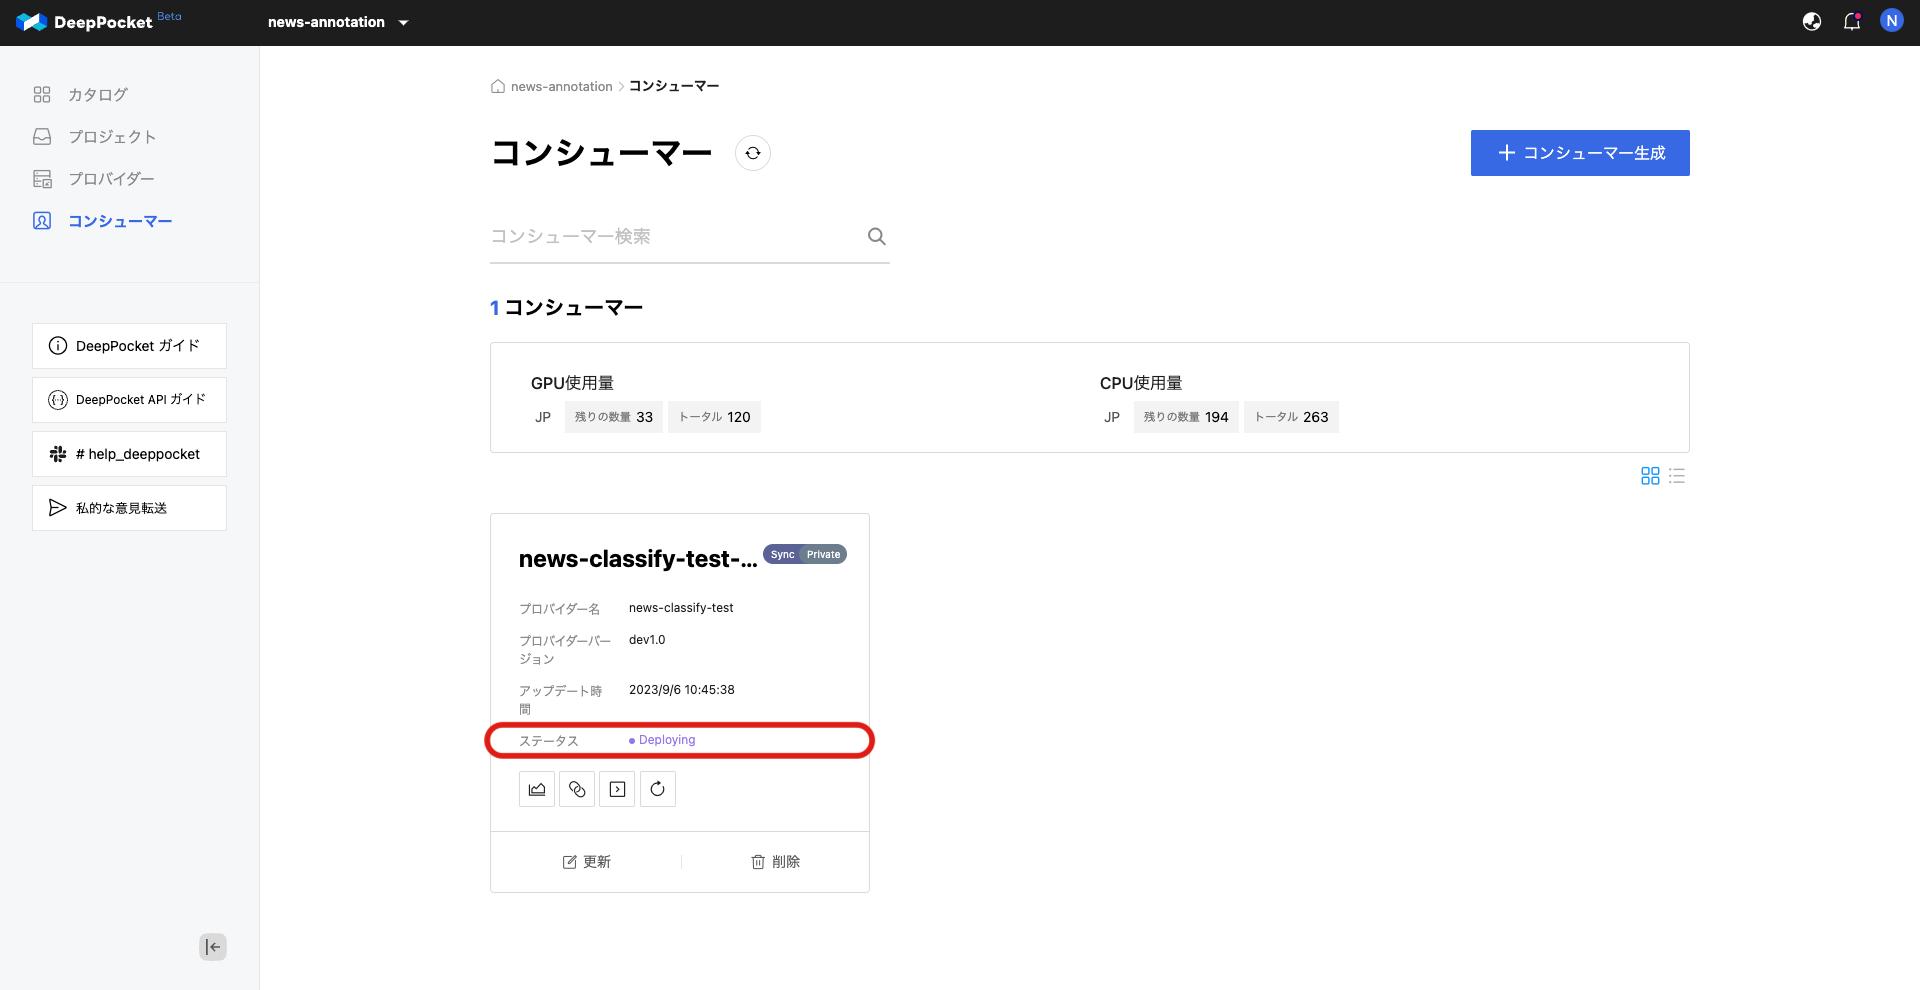The height and width of the screenshot is (990, 1920).
Task: Click the Private badge
Action: tap(824, 554)
